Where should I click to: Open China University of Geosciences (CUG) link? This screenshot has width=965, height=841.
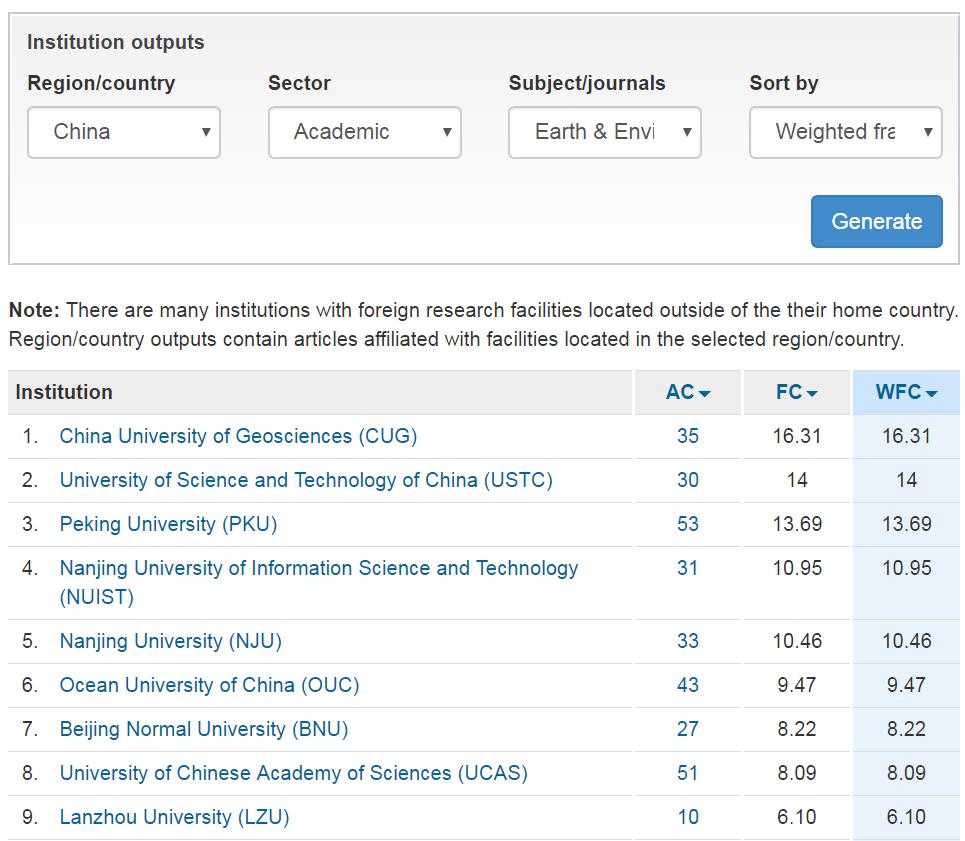pos(238,436)
